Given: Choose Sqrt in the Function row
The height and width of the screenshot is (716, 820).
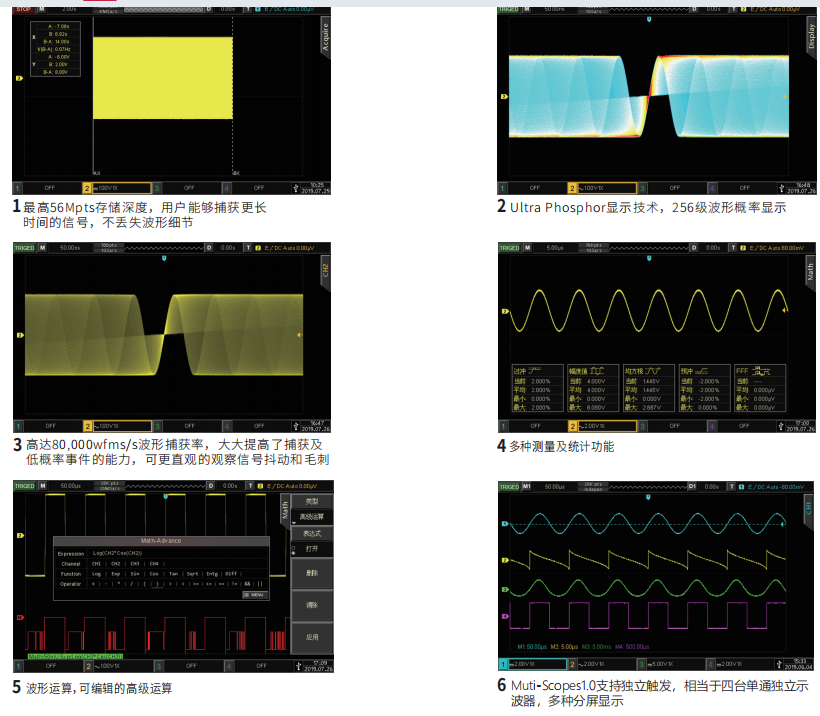Looking at the screenshot, I should [192, 574].
